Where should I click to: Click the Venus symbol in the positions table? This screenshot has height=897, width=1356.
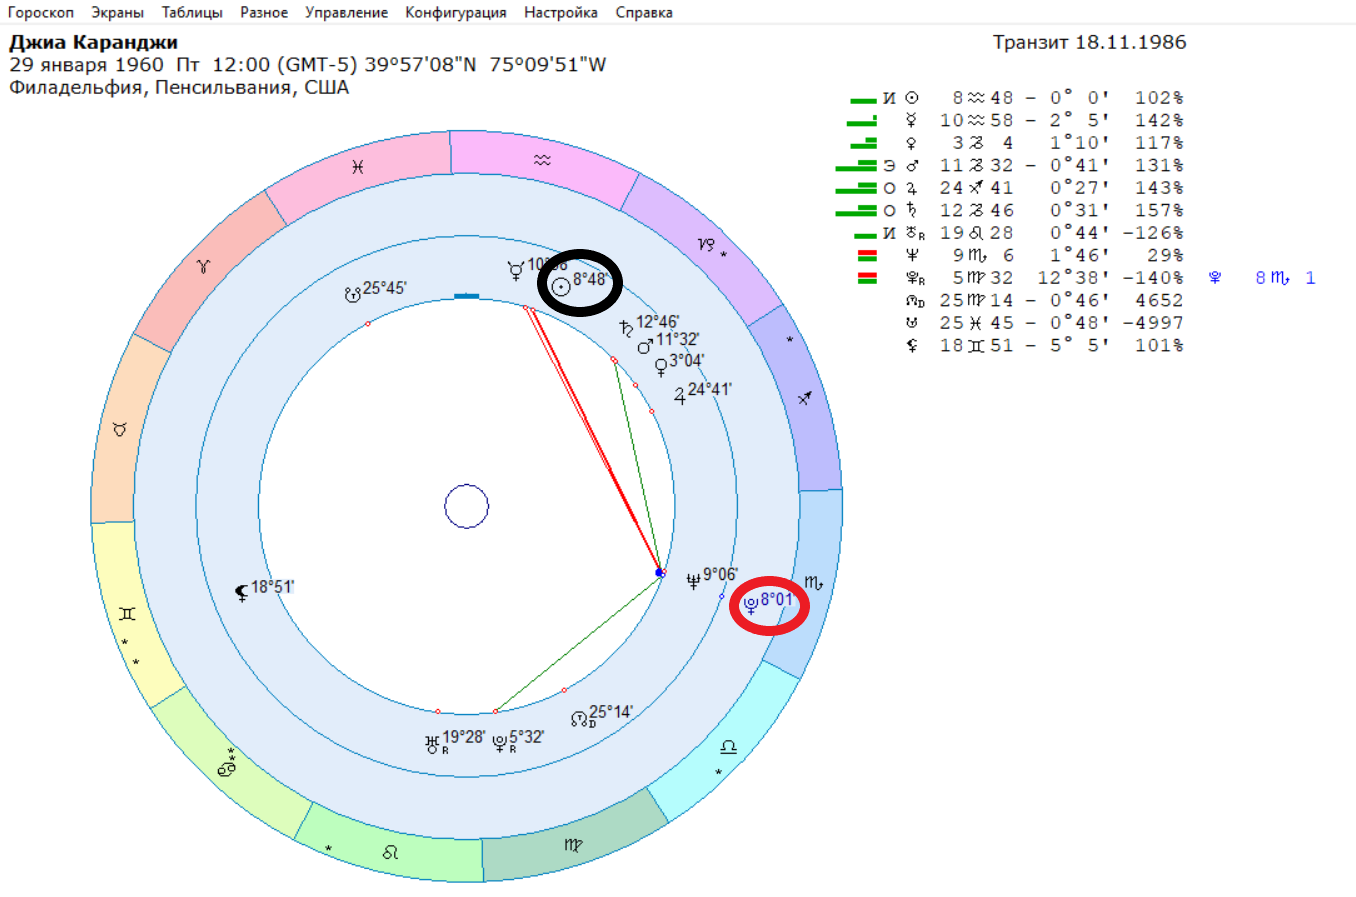click(912, 143)
